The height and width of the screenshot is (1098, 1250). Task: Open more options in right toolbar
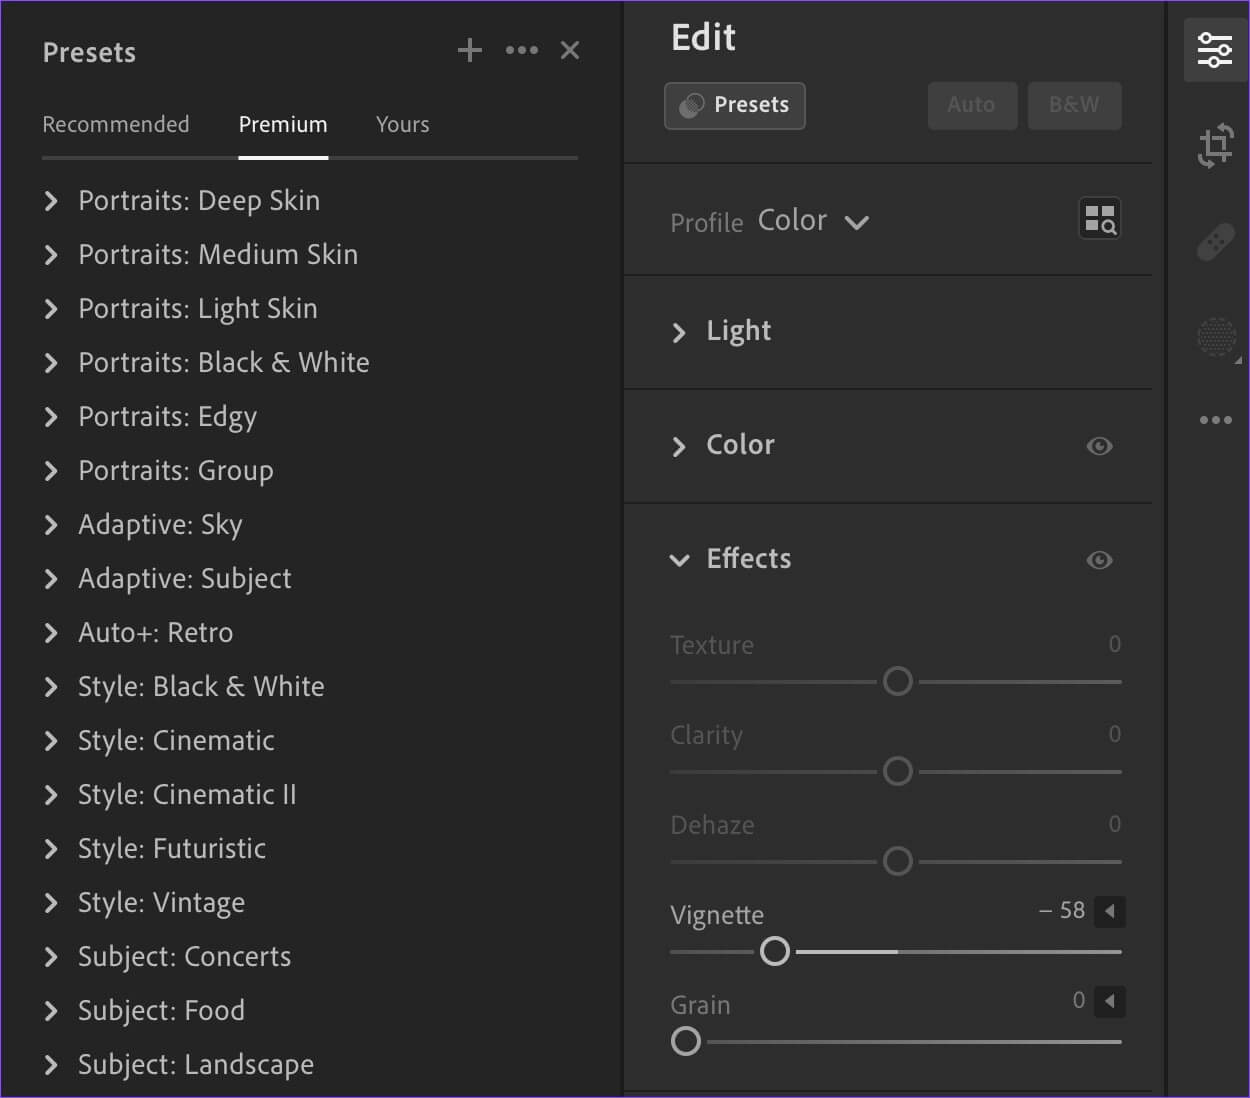pyautogui.click(x=1215, y=420)
